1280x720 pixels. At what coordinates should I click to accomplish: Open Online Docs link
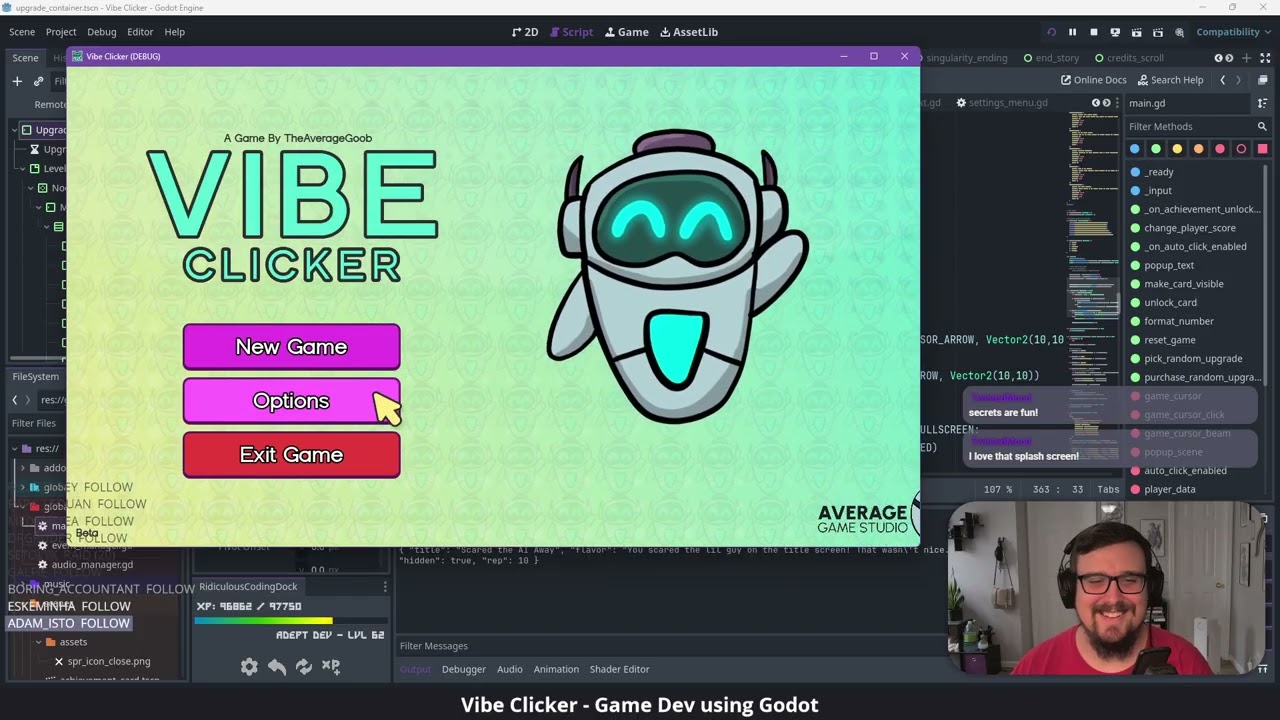point(1093,80)
